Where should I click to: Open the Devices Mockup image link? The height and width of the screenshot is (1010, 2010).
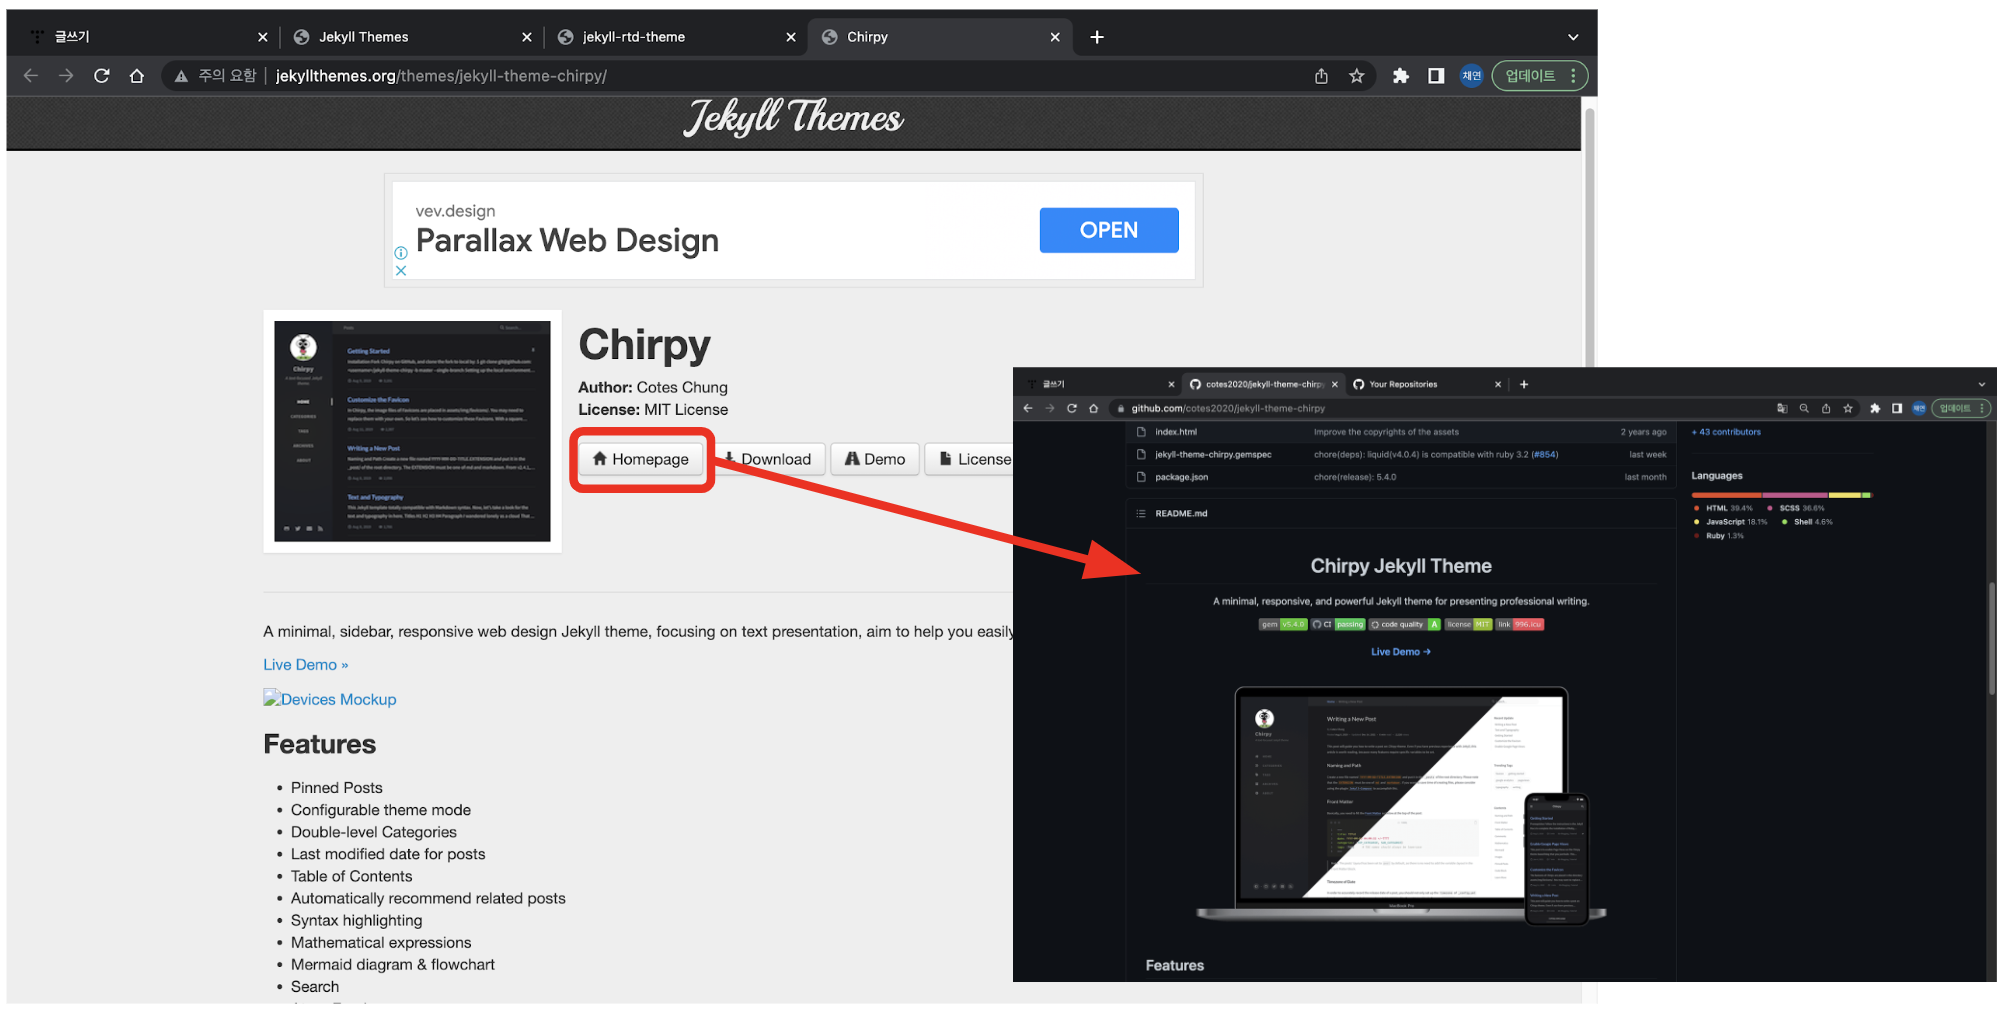(x=330, y=699)
